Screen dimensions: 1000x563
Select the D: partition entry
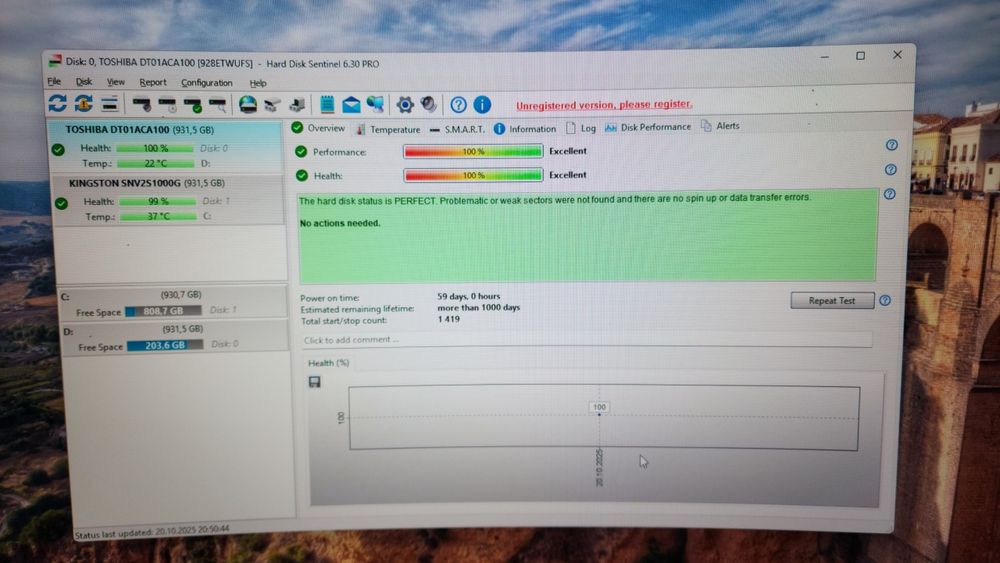click(175, 337)
